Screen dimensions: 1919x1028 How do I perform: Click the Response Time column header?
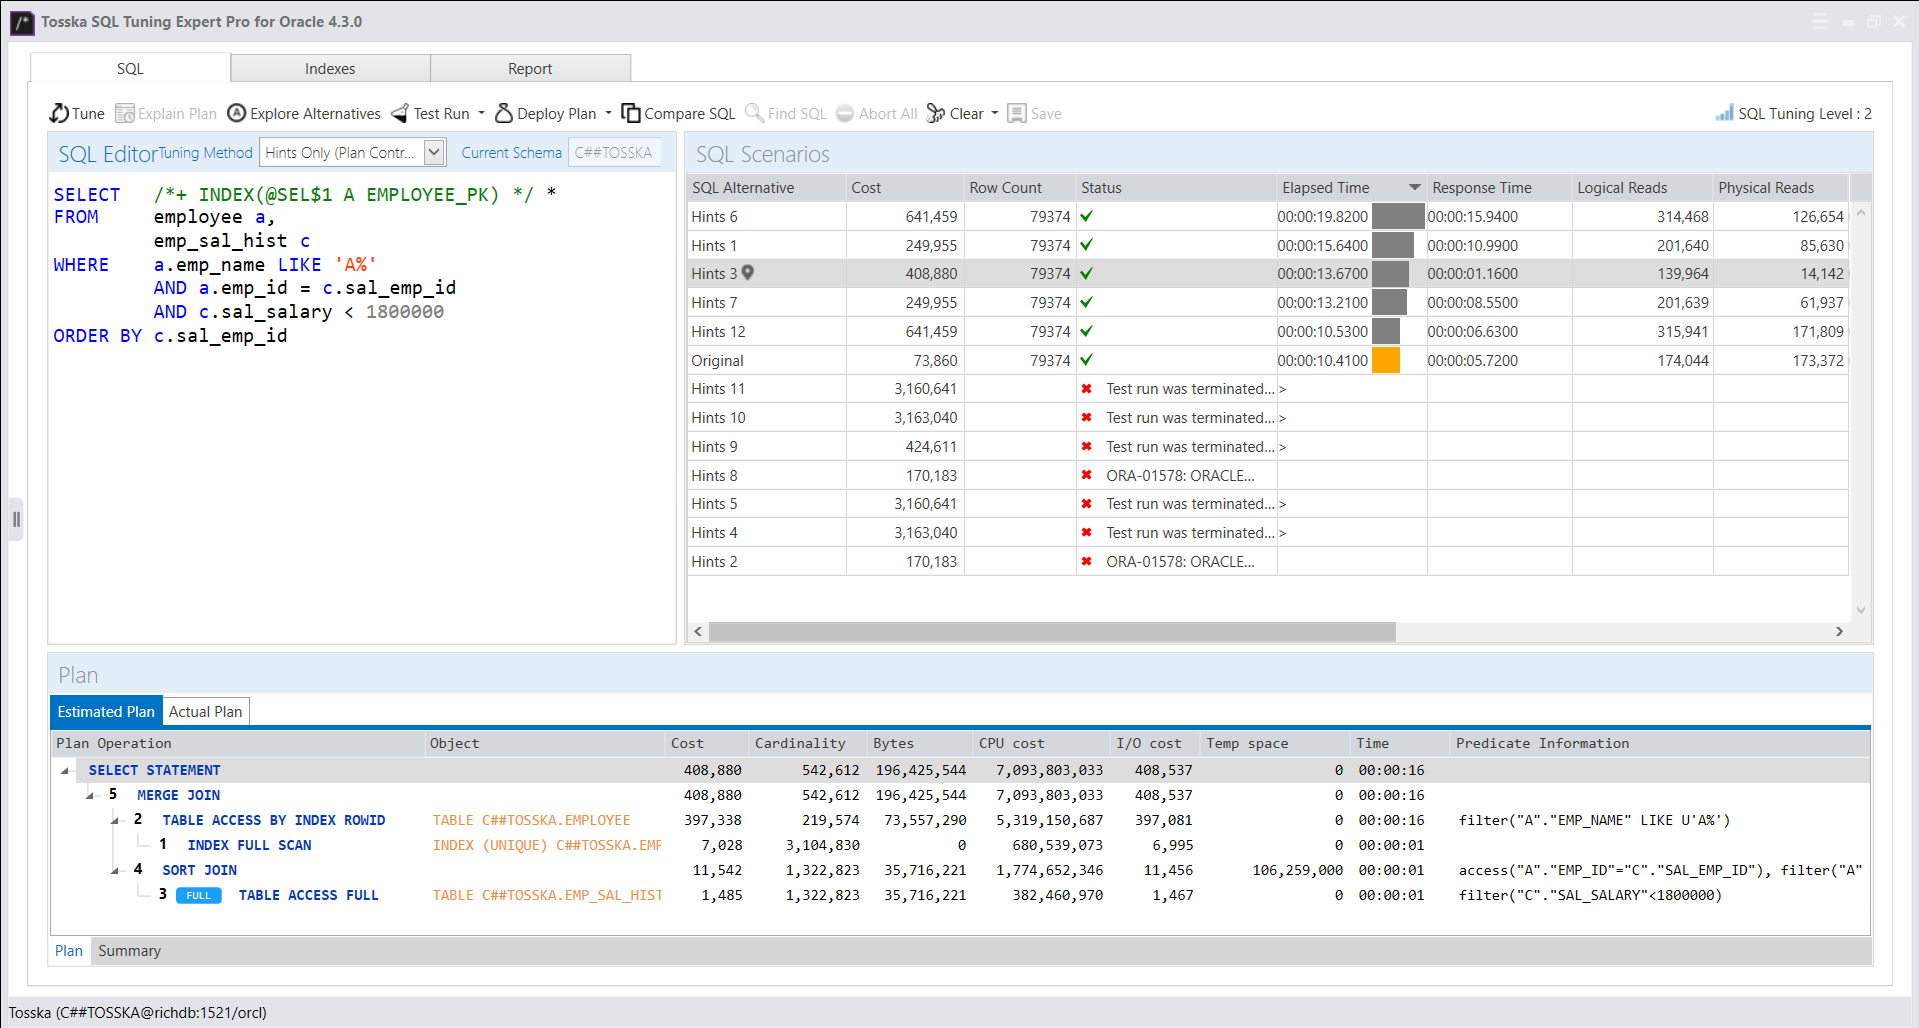(1499, 187)
